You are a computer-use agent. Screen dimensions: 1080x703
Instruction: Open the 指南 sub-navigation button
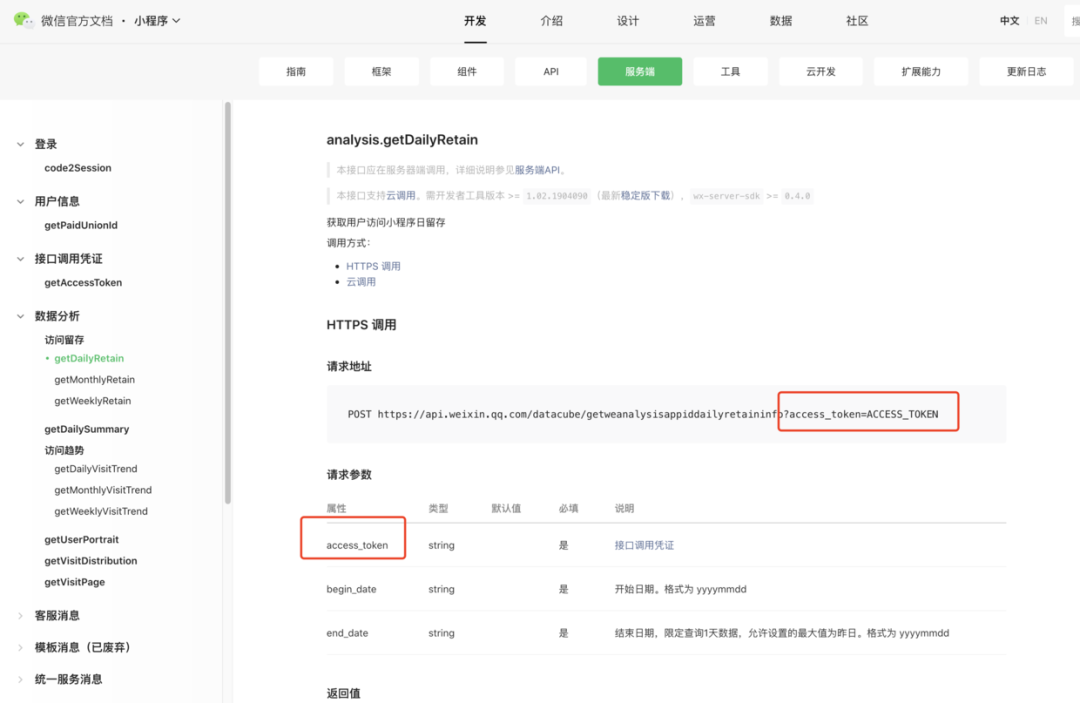(296, 72)
